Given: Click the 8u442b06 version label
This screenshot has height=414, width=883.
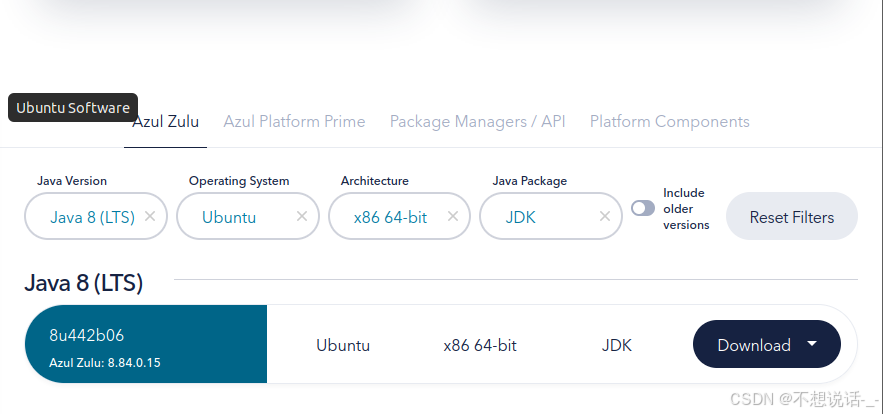Looking at the screenshot, I should tap(87, 336).
